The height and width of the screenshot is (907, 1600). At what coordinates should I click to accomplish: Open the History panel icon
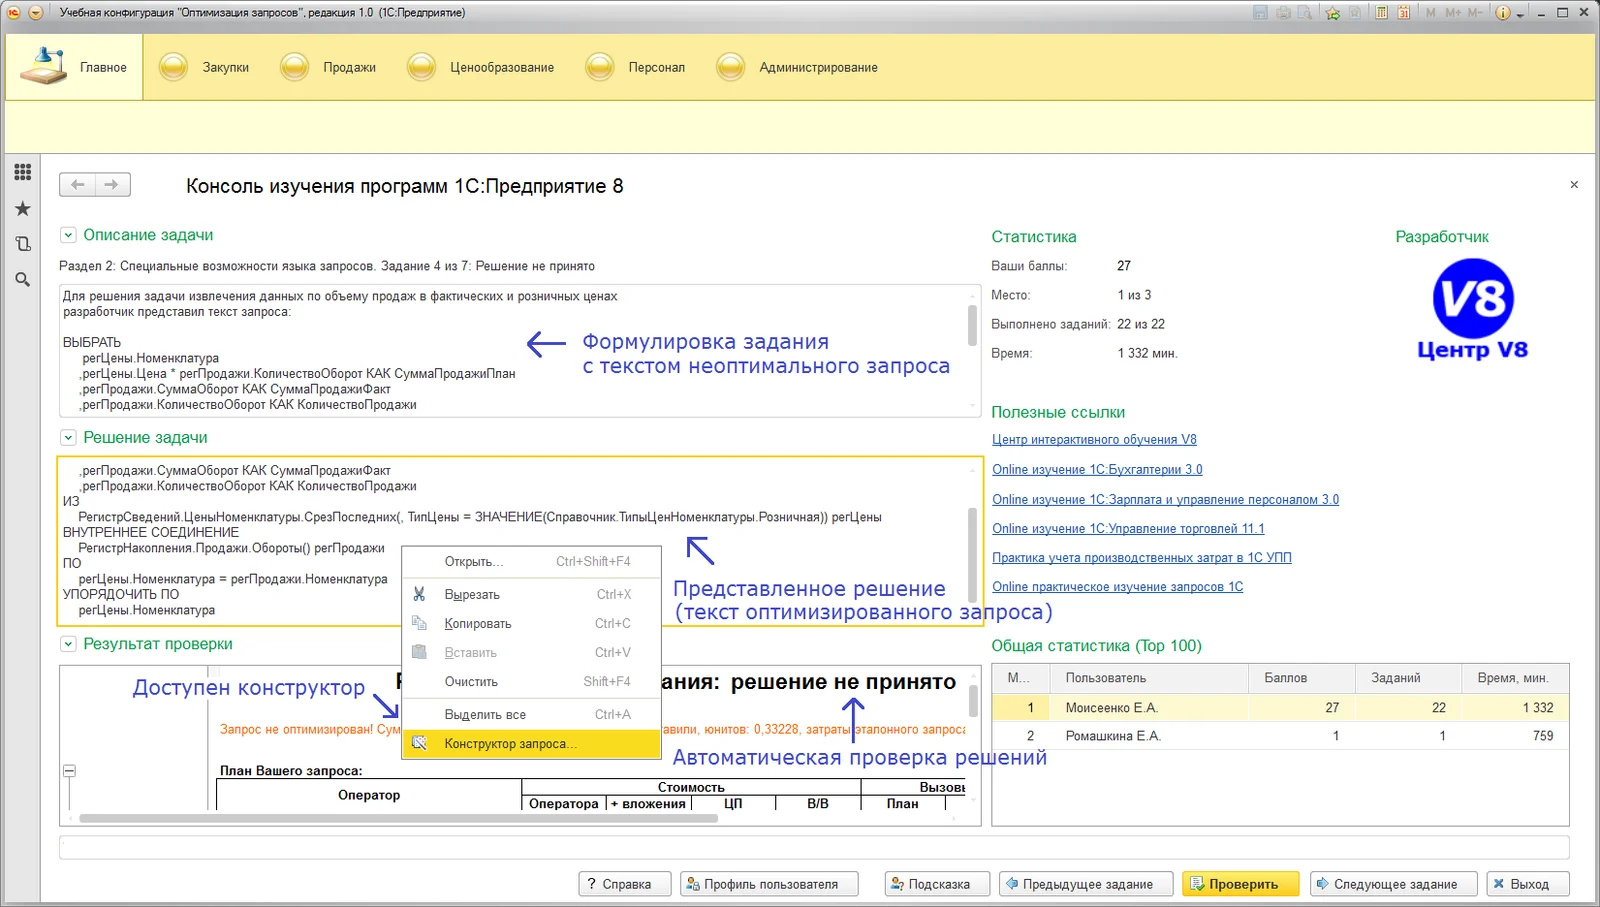point(22,244)
